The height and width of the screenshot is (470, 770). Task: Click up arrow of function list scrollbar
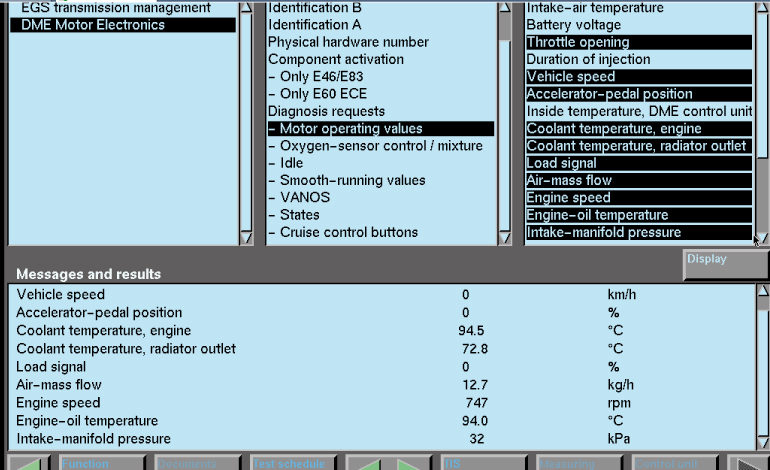[504, 7]
